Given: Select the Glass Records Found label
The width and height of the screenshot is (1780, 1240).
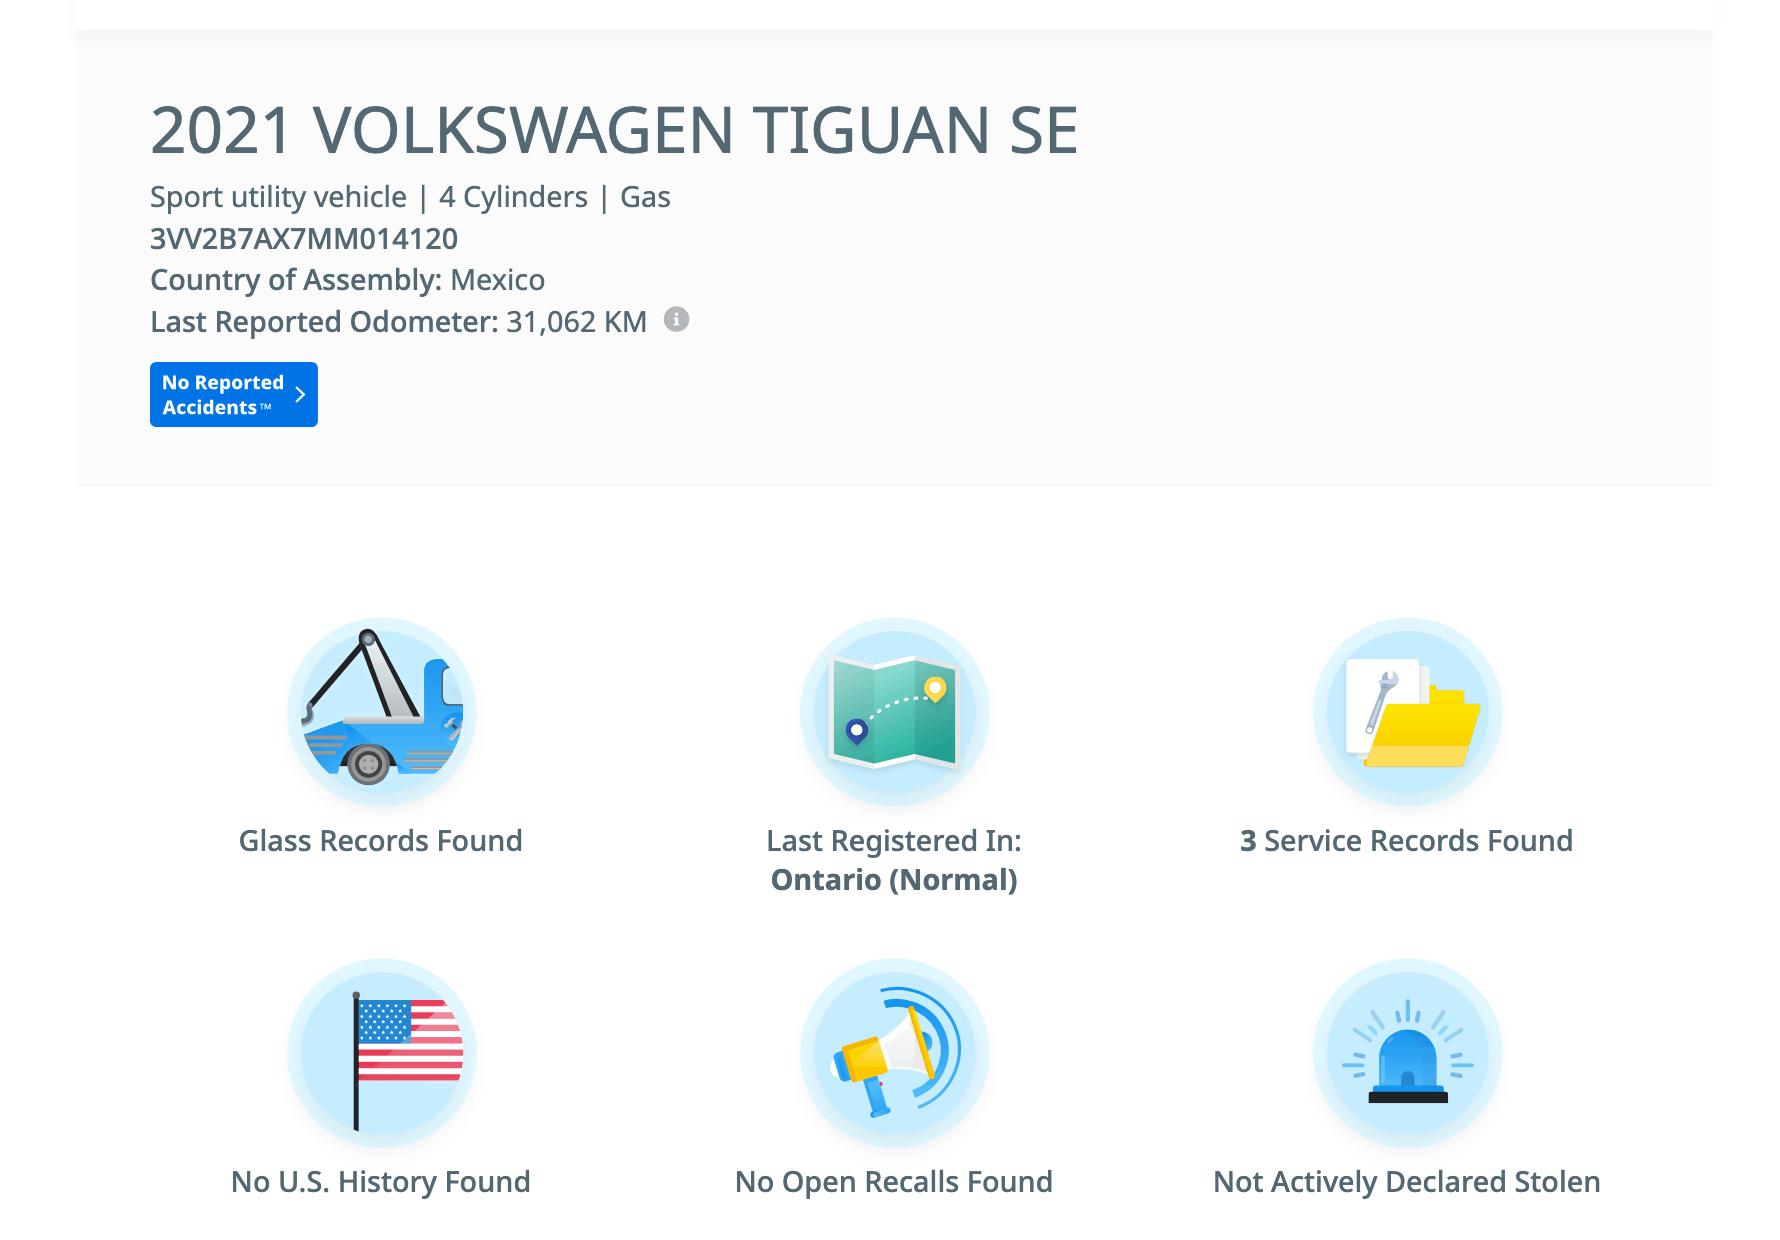Looking at the screenshot, I should click(381, 841).
